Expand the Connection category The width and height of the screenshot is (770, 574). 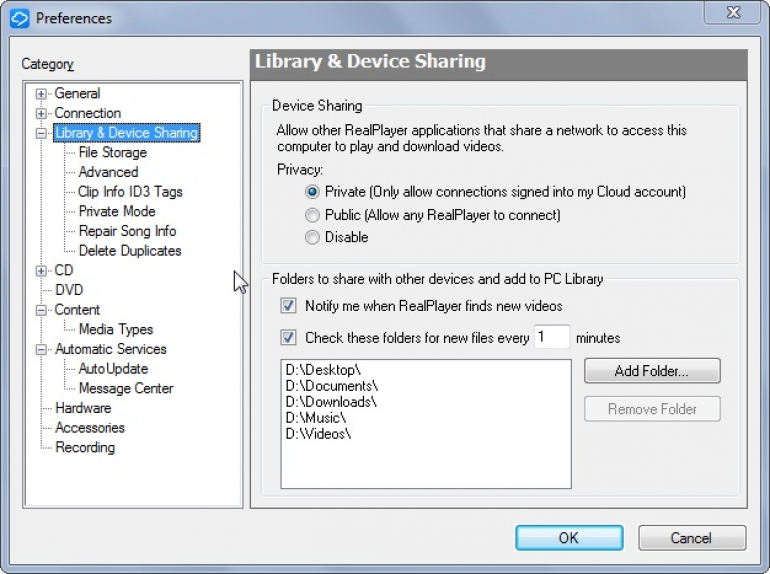click(41, 113)
